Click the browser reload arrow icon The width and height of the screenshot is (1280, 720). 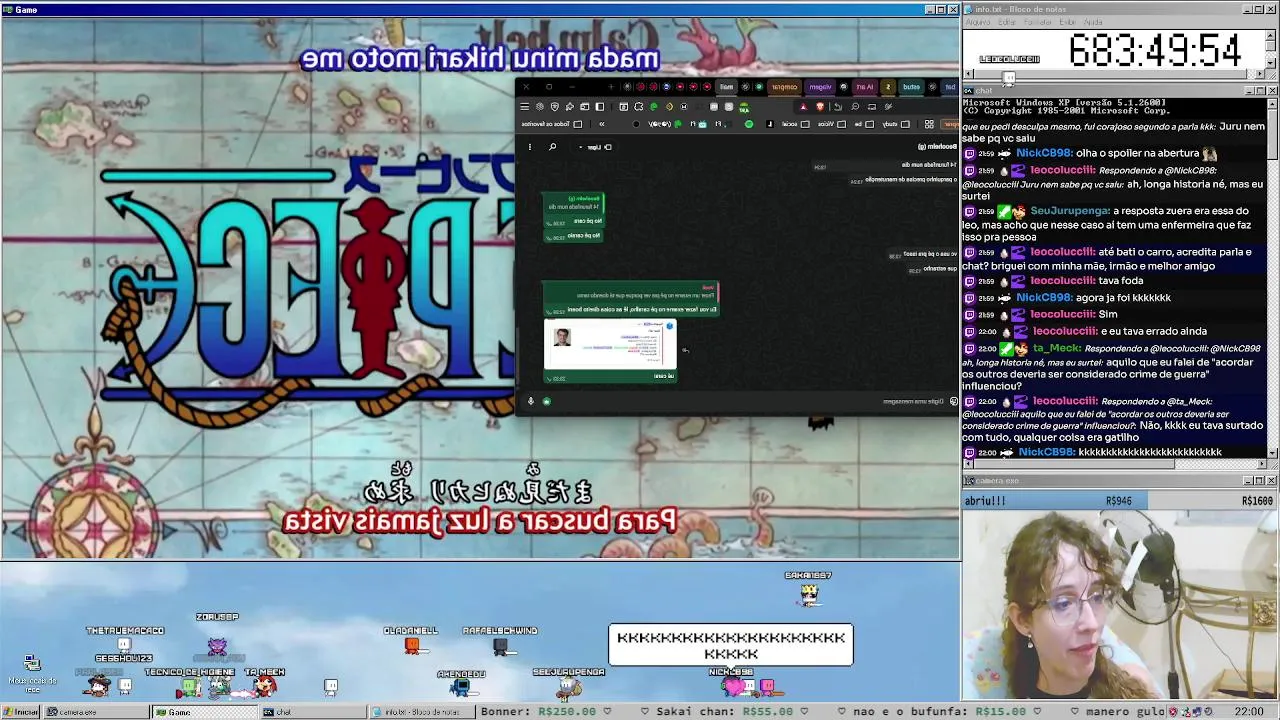838,107
